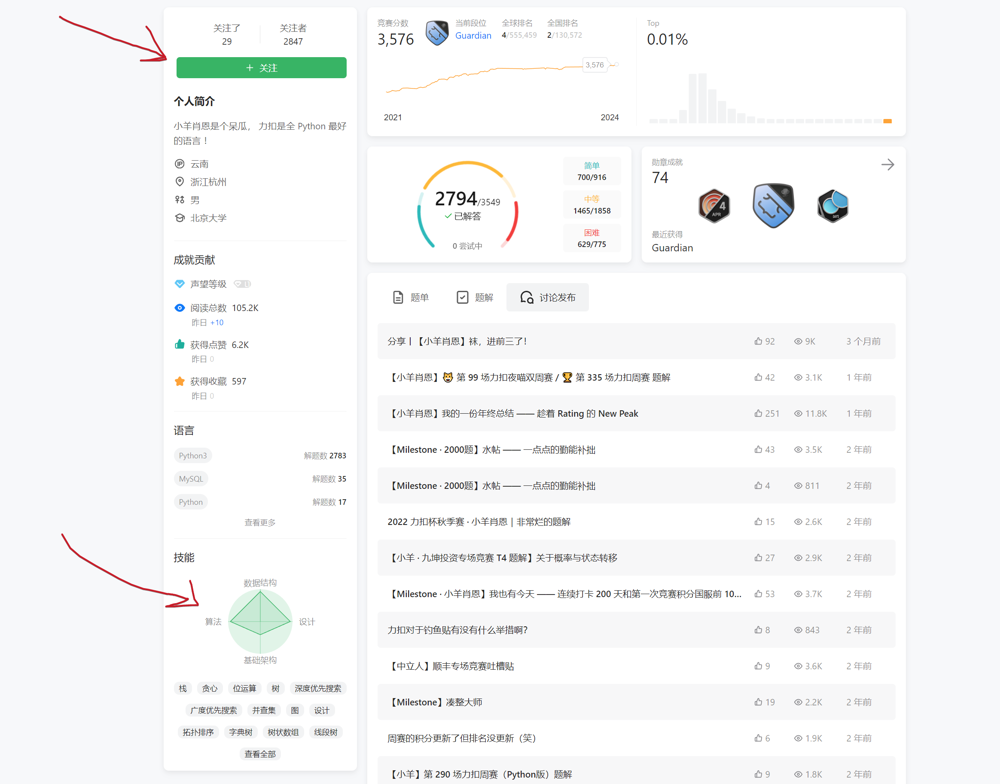
Task: Click the blue diamond 声望等级 icon
Action: tap(180, 284)
